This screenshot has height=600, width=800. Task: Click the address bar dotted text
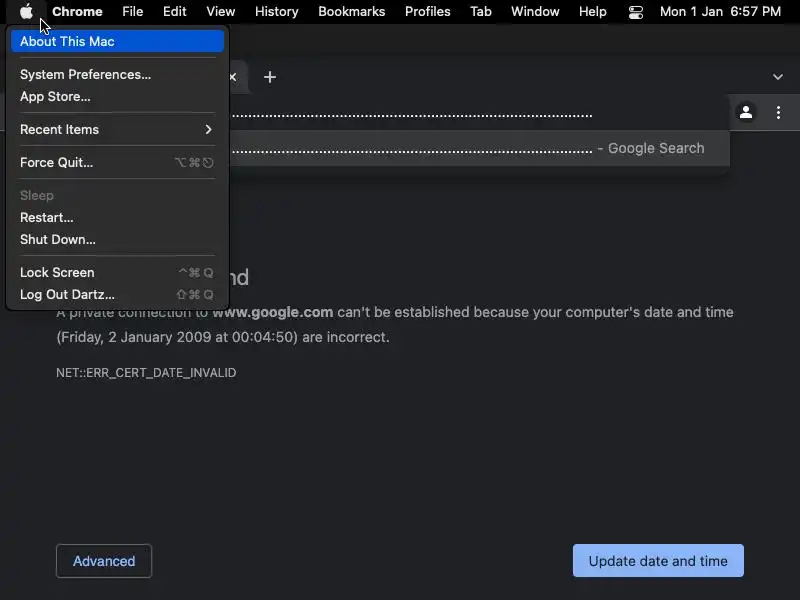point(412,115)
